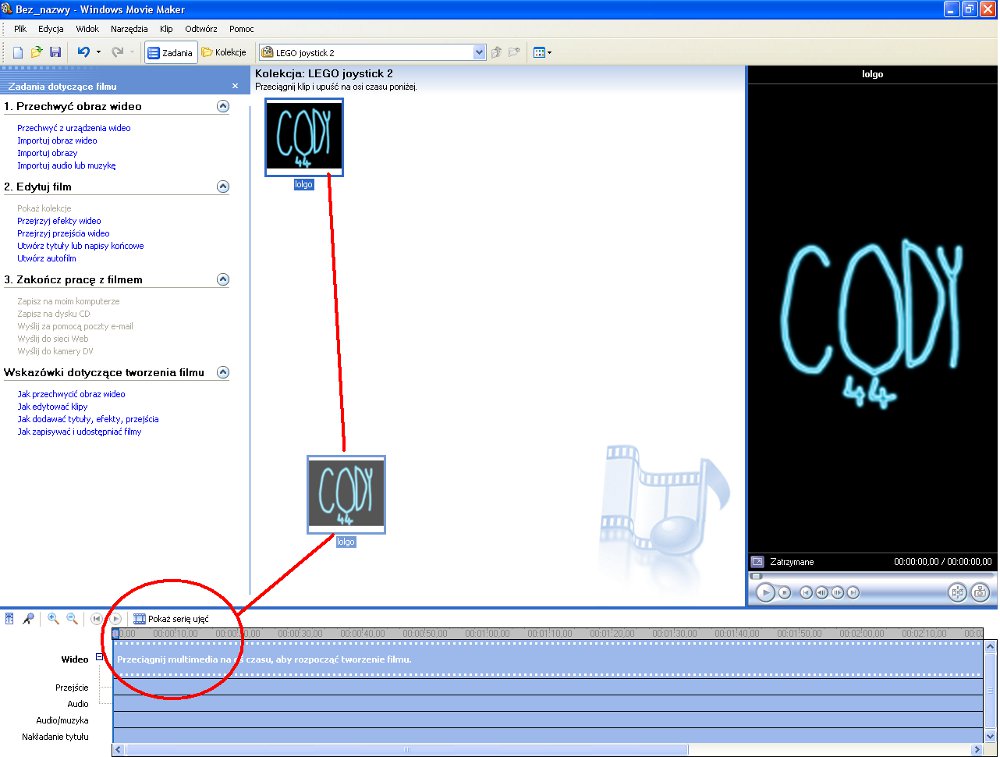
Task: Select the lolgo clip thumbnail under the collection title
Action: point(304,137)
